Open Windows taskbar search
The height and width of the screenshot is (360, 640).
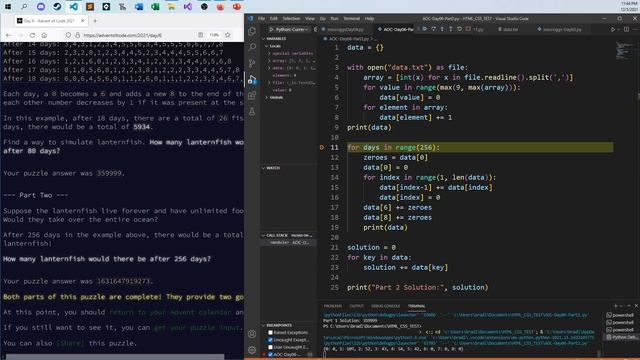click(24, 7)
